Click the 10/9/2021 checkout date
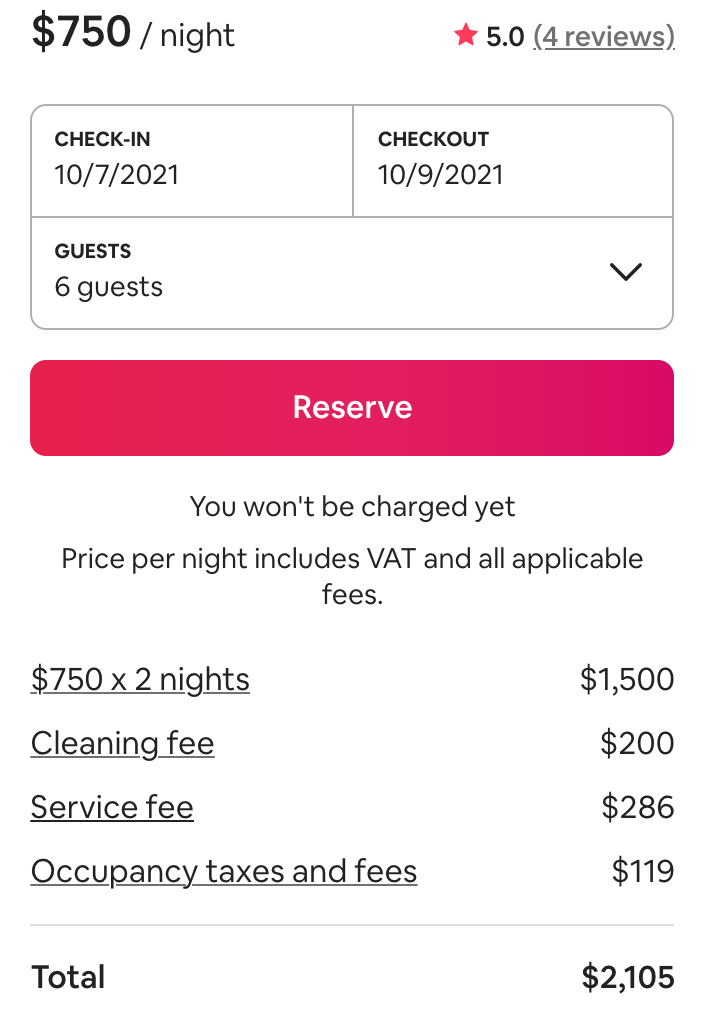This screenshot has height=1026, width=702. (x=440, y=175)
